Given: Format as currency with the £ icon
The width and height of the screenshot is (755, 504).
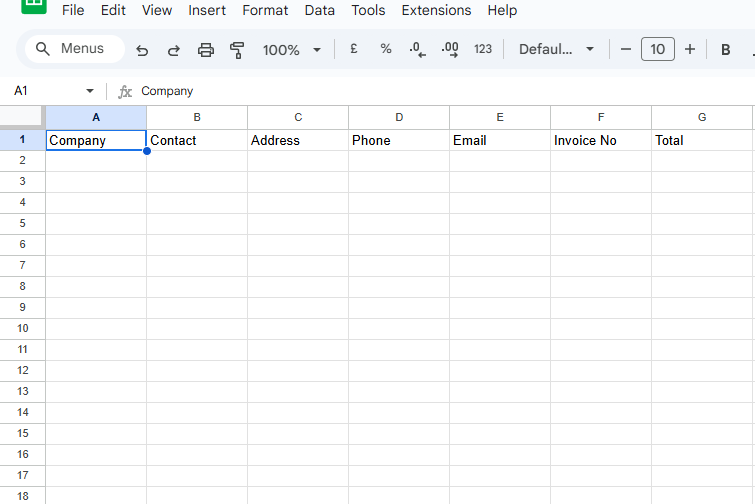Looking at the screenshot, I should [353, 49].
